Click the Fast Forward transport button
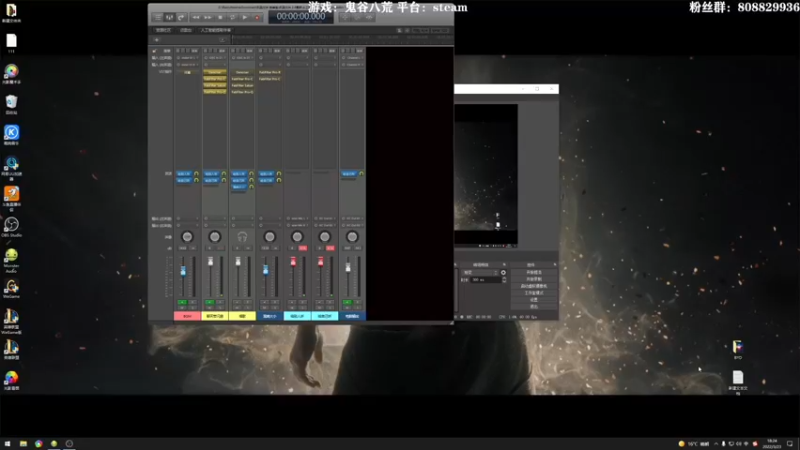 (x=208, y=17)
